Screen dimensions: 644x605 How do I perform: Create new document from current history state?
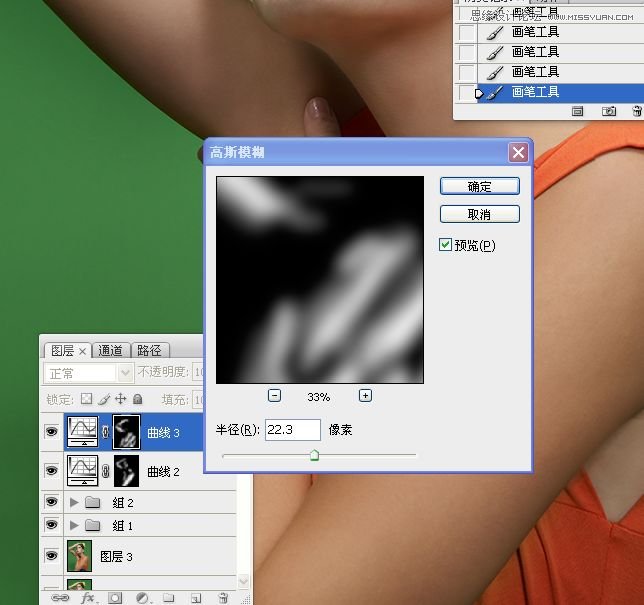click(577, 111)
